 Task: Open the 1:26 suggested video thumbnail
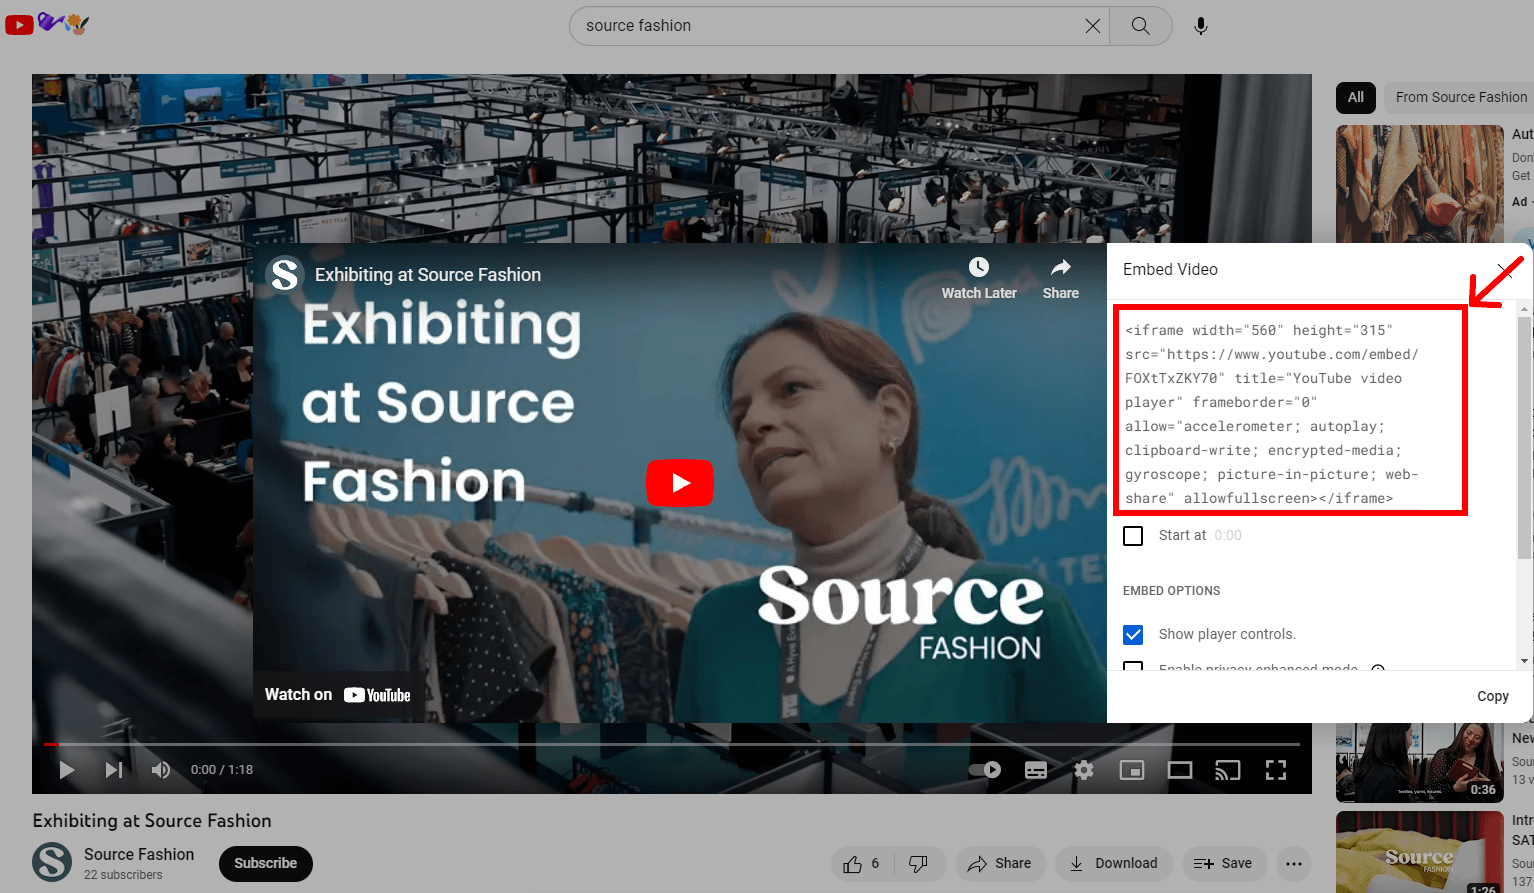[x=1420, y=852]
